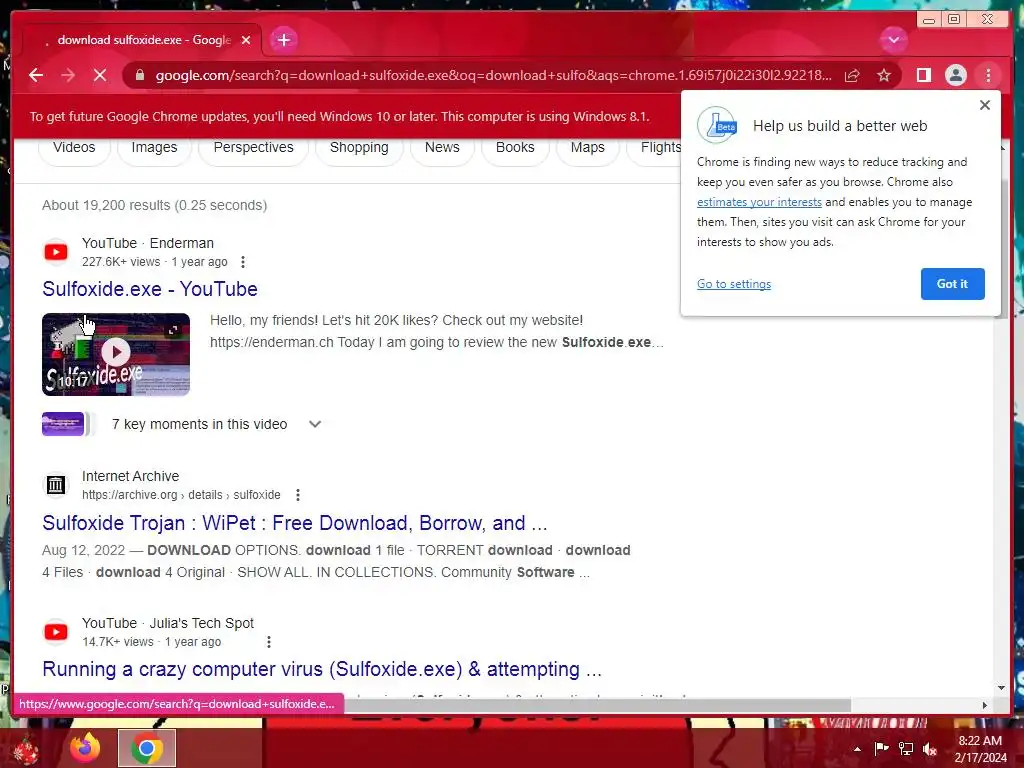This screenshot has height=768, width=1024.
Task: Click the scroll right arrow
Action: (x=985, y=705)
